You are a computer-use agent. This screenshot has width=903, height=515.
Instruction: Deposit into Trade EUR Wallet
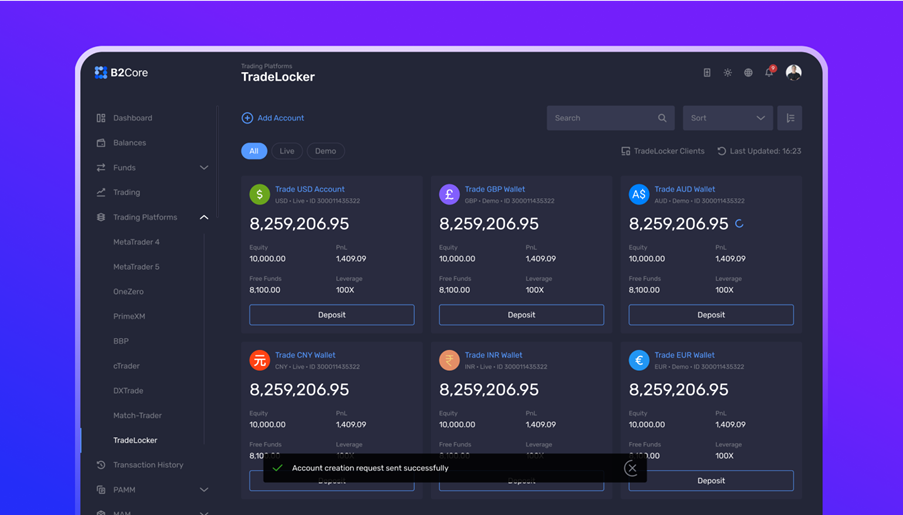[x=711, y=481]
